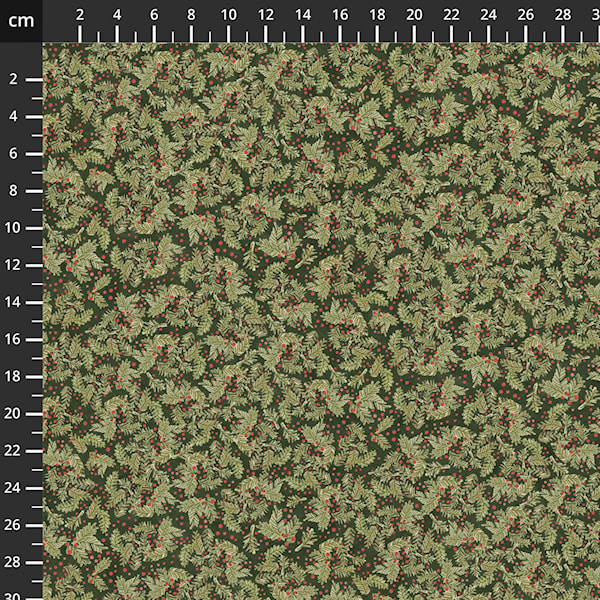
Task: Click the 14 on the horizontal ruler
Action: tap(303, 15)
